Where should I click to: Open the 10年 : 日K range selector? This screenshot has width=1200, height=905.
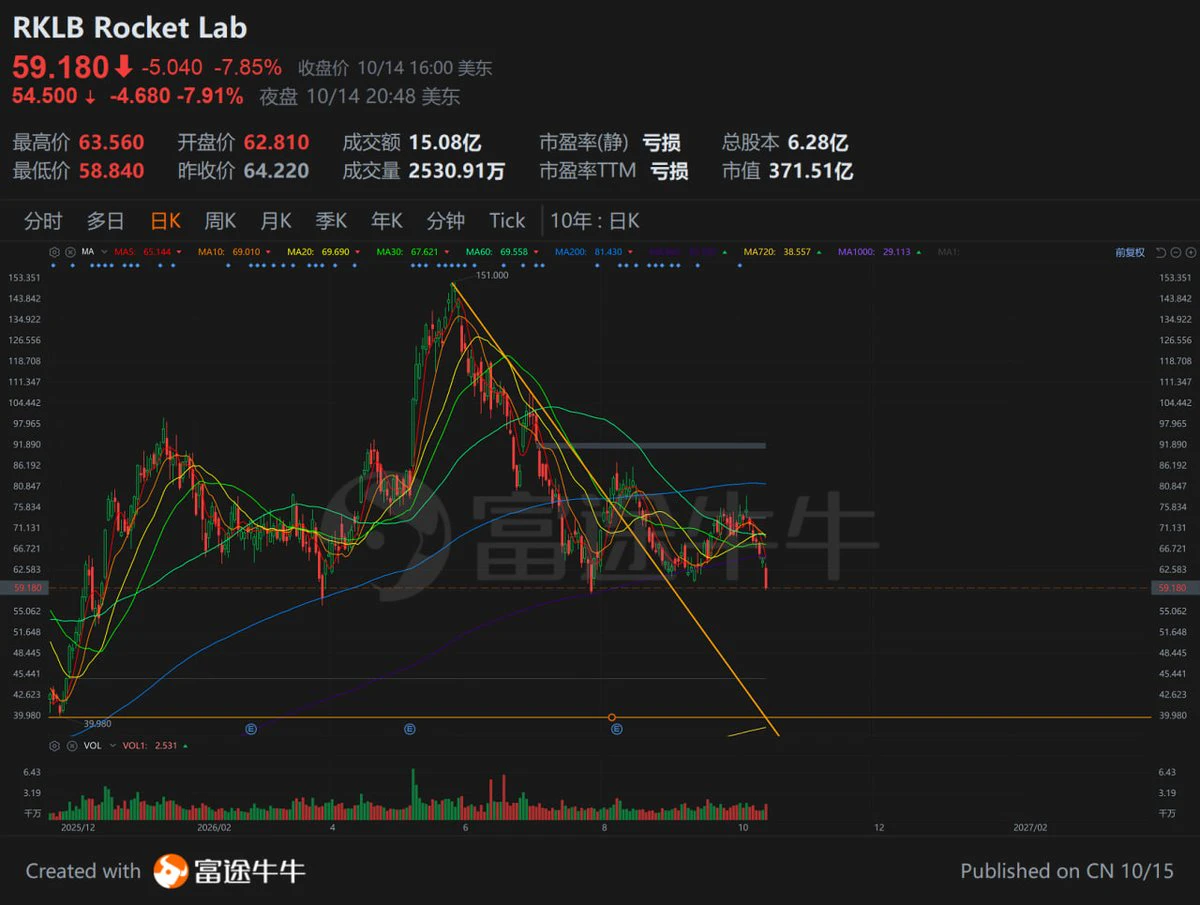coord(595,221)
